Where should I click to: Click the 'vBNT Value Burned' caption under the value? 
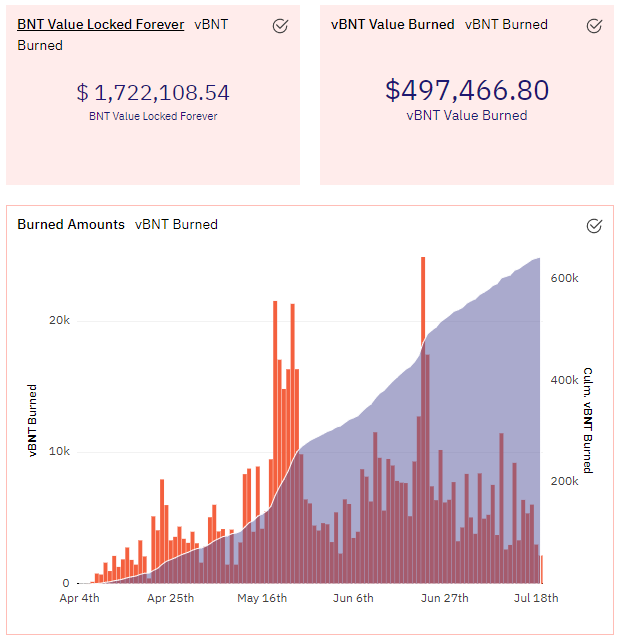click(x=467, y=115)
